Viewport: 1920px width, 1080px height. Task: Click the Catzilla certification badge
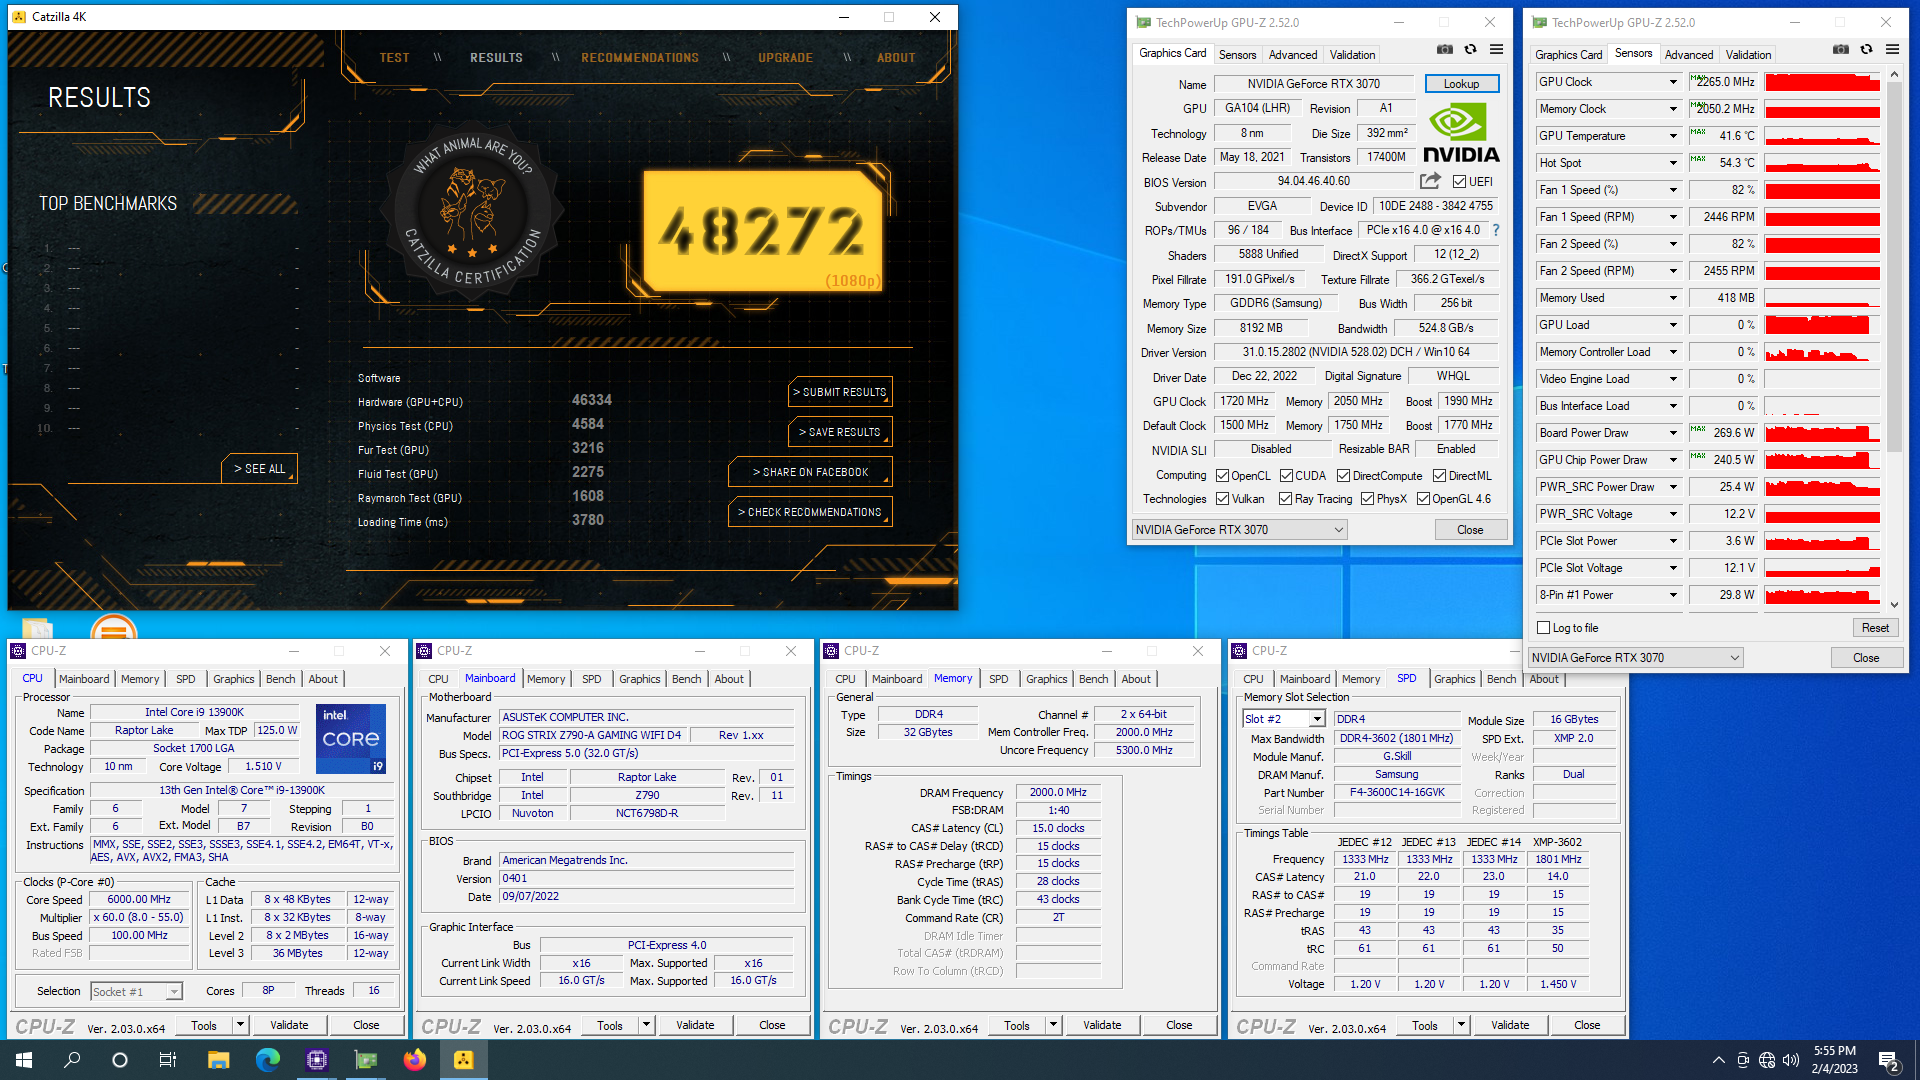pos(472,212)
